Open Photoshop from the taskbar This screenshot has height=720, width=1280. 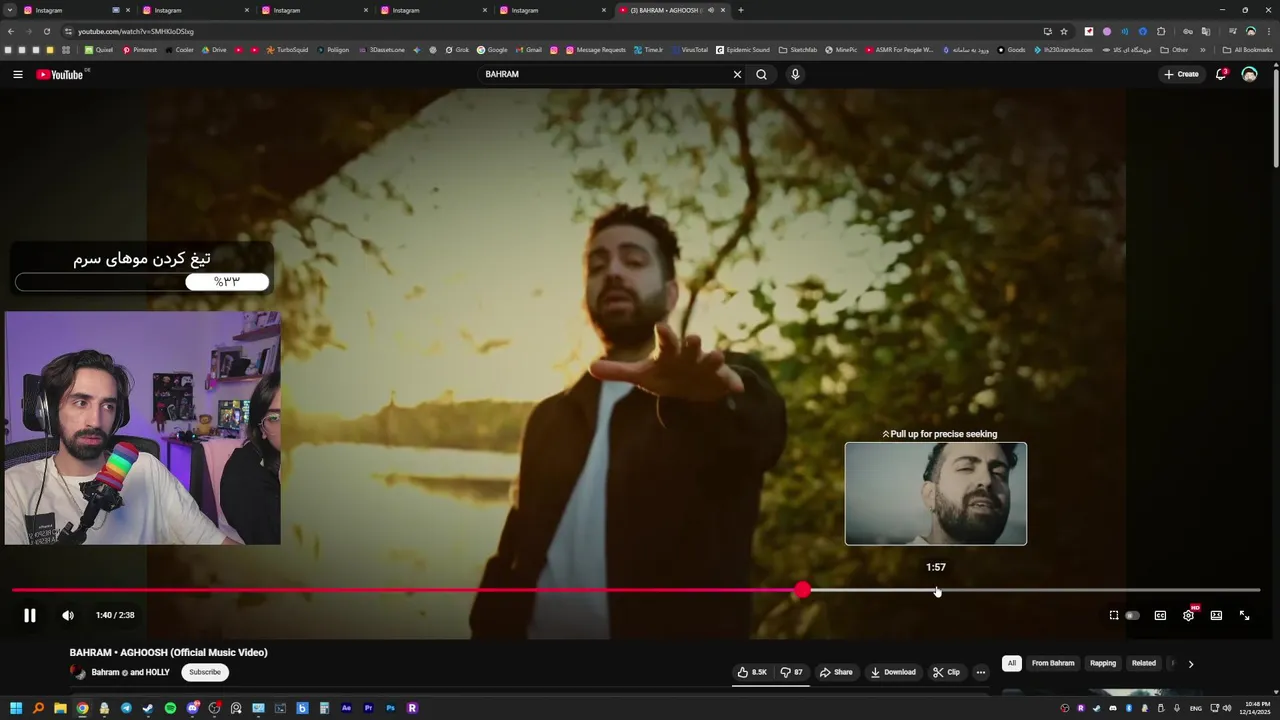click(390, 709)
